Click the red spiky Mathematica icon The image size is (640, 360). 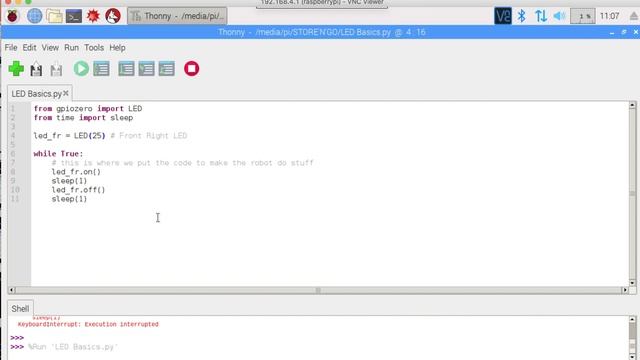93,16
